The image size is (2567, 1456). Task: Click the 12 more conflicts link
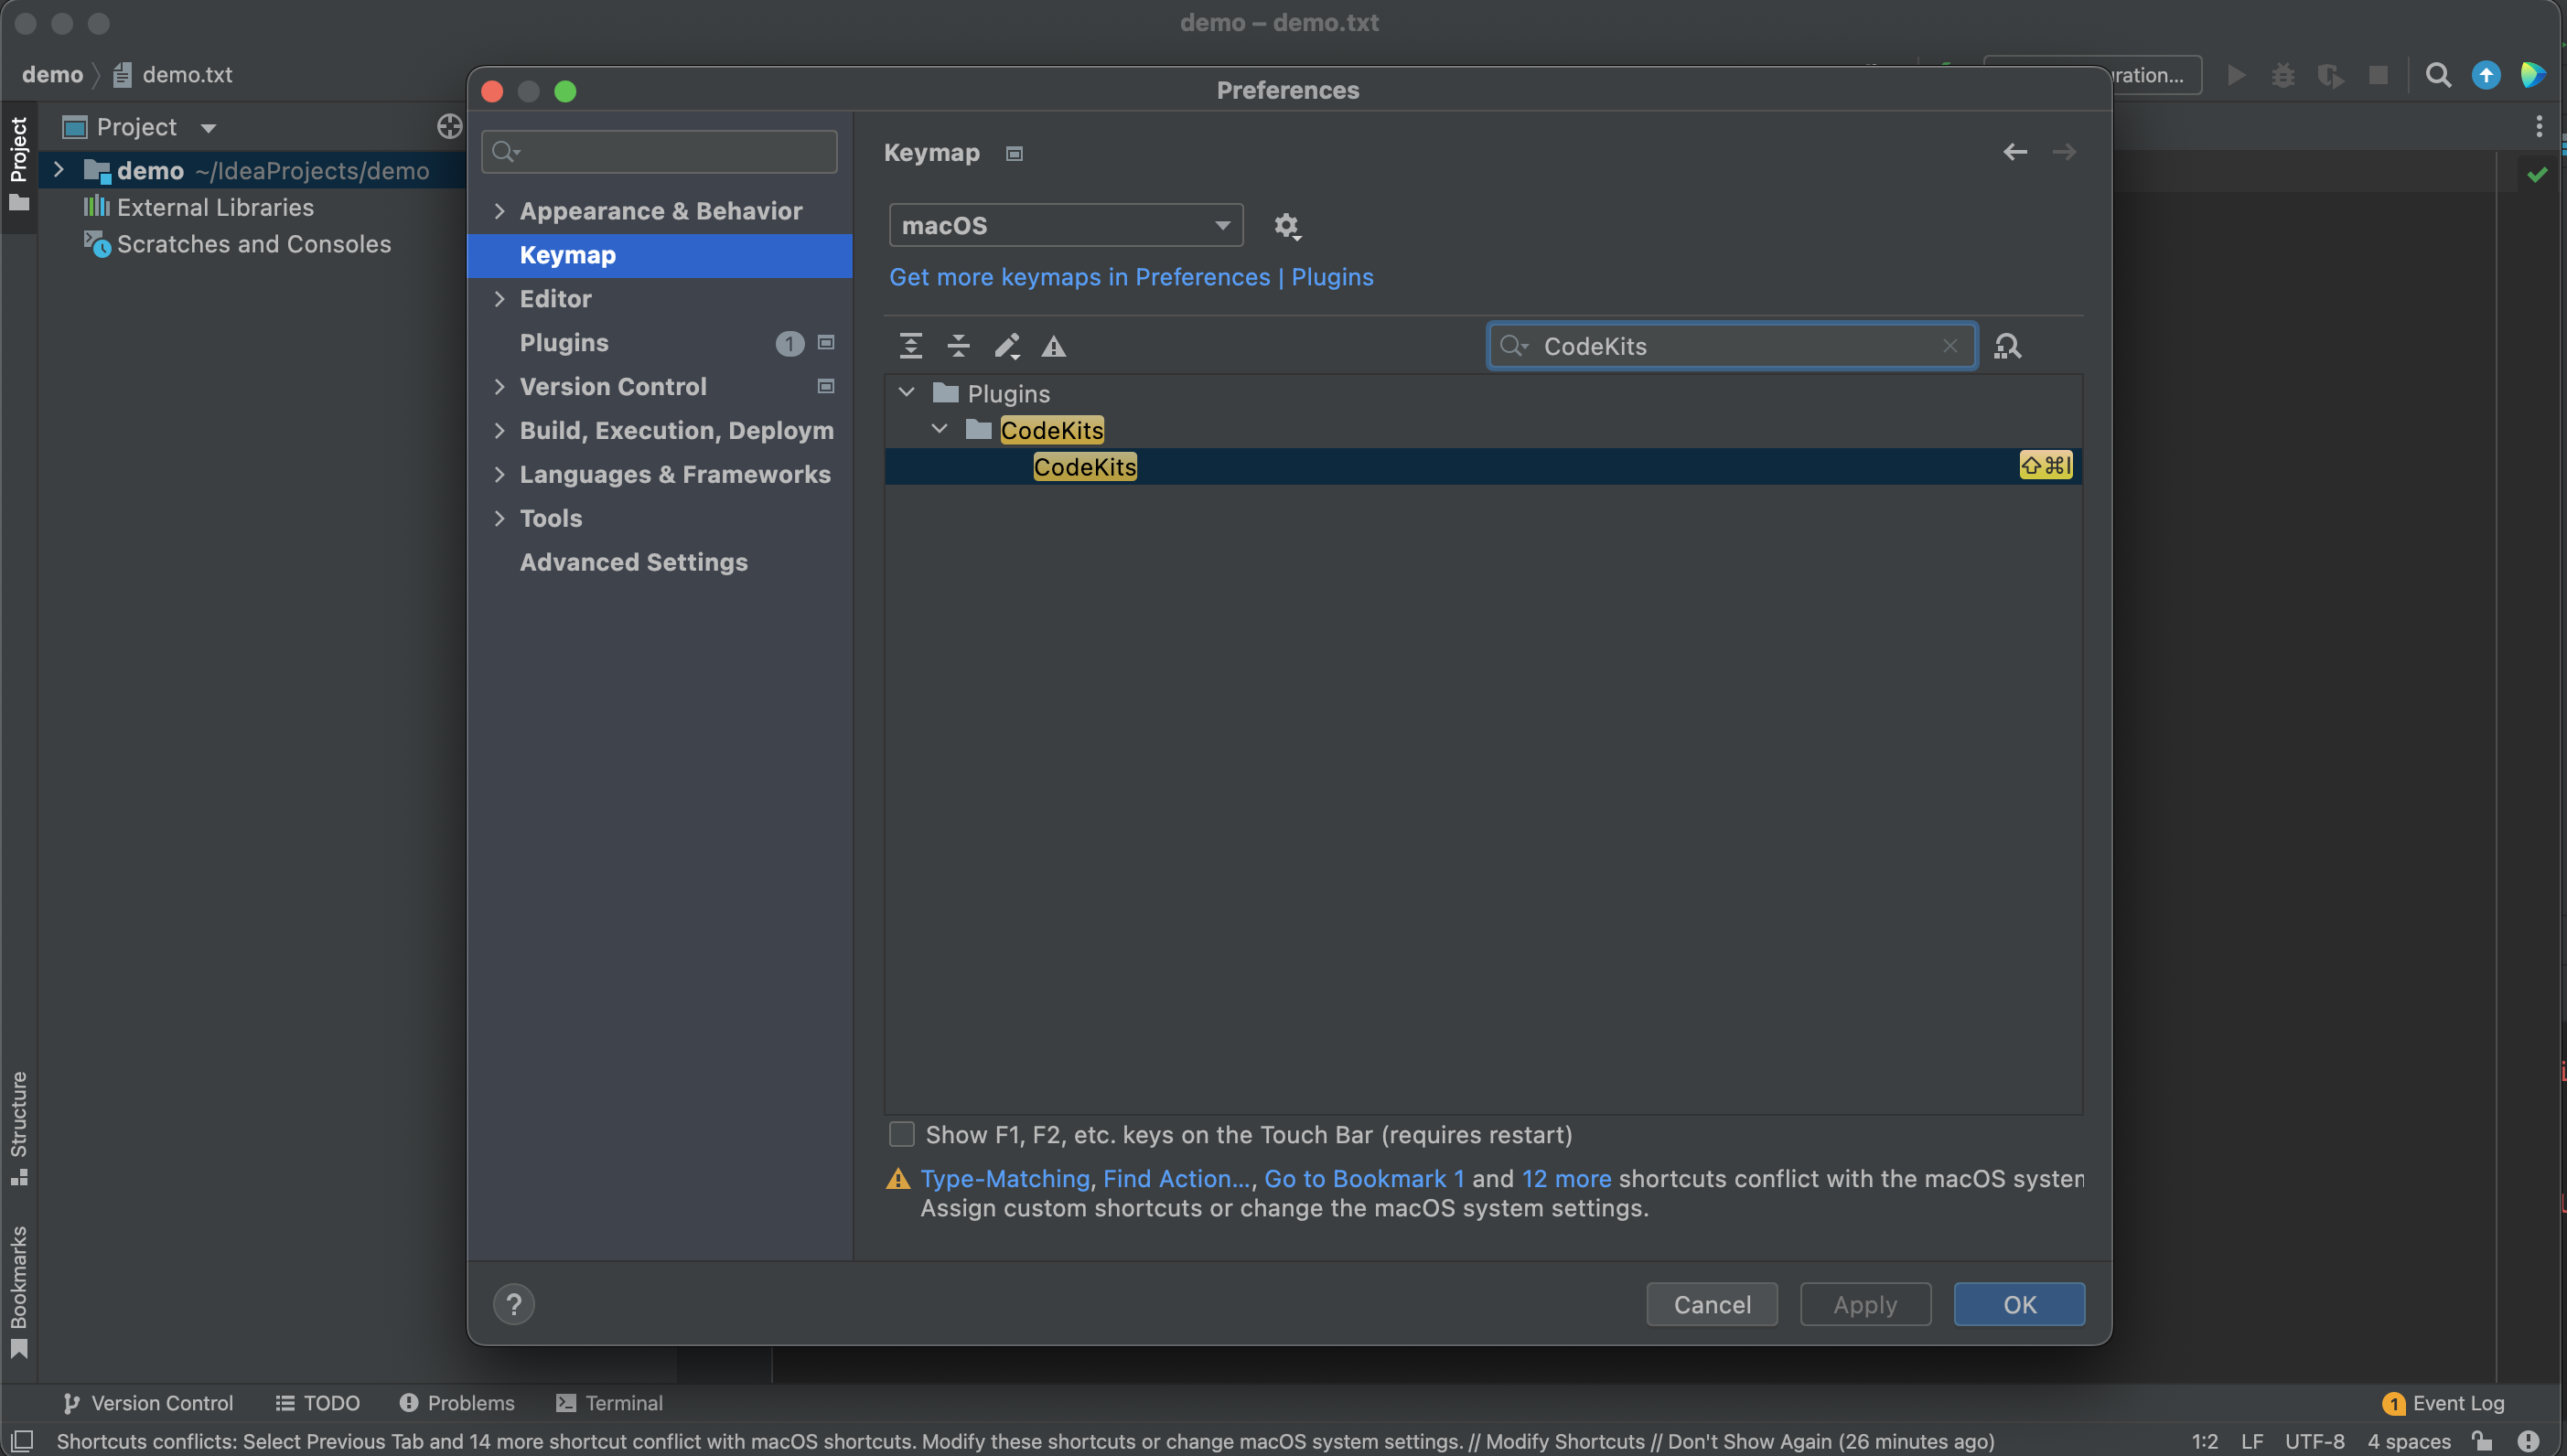(x=1566, y=1179)
